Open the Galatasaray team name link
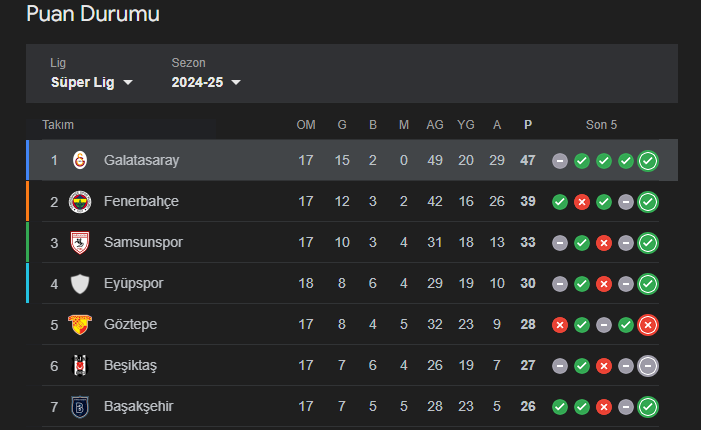701x430 pixels. tap(141, 160)
